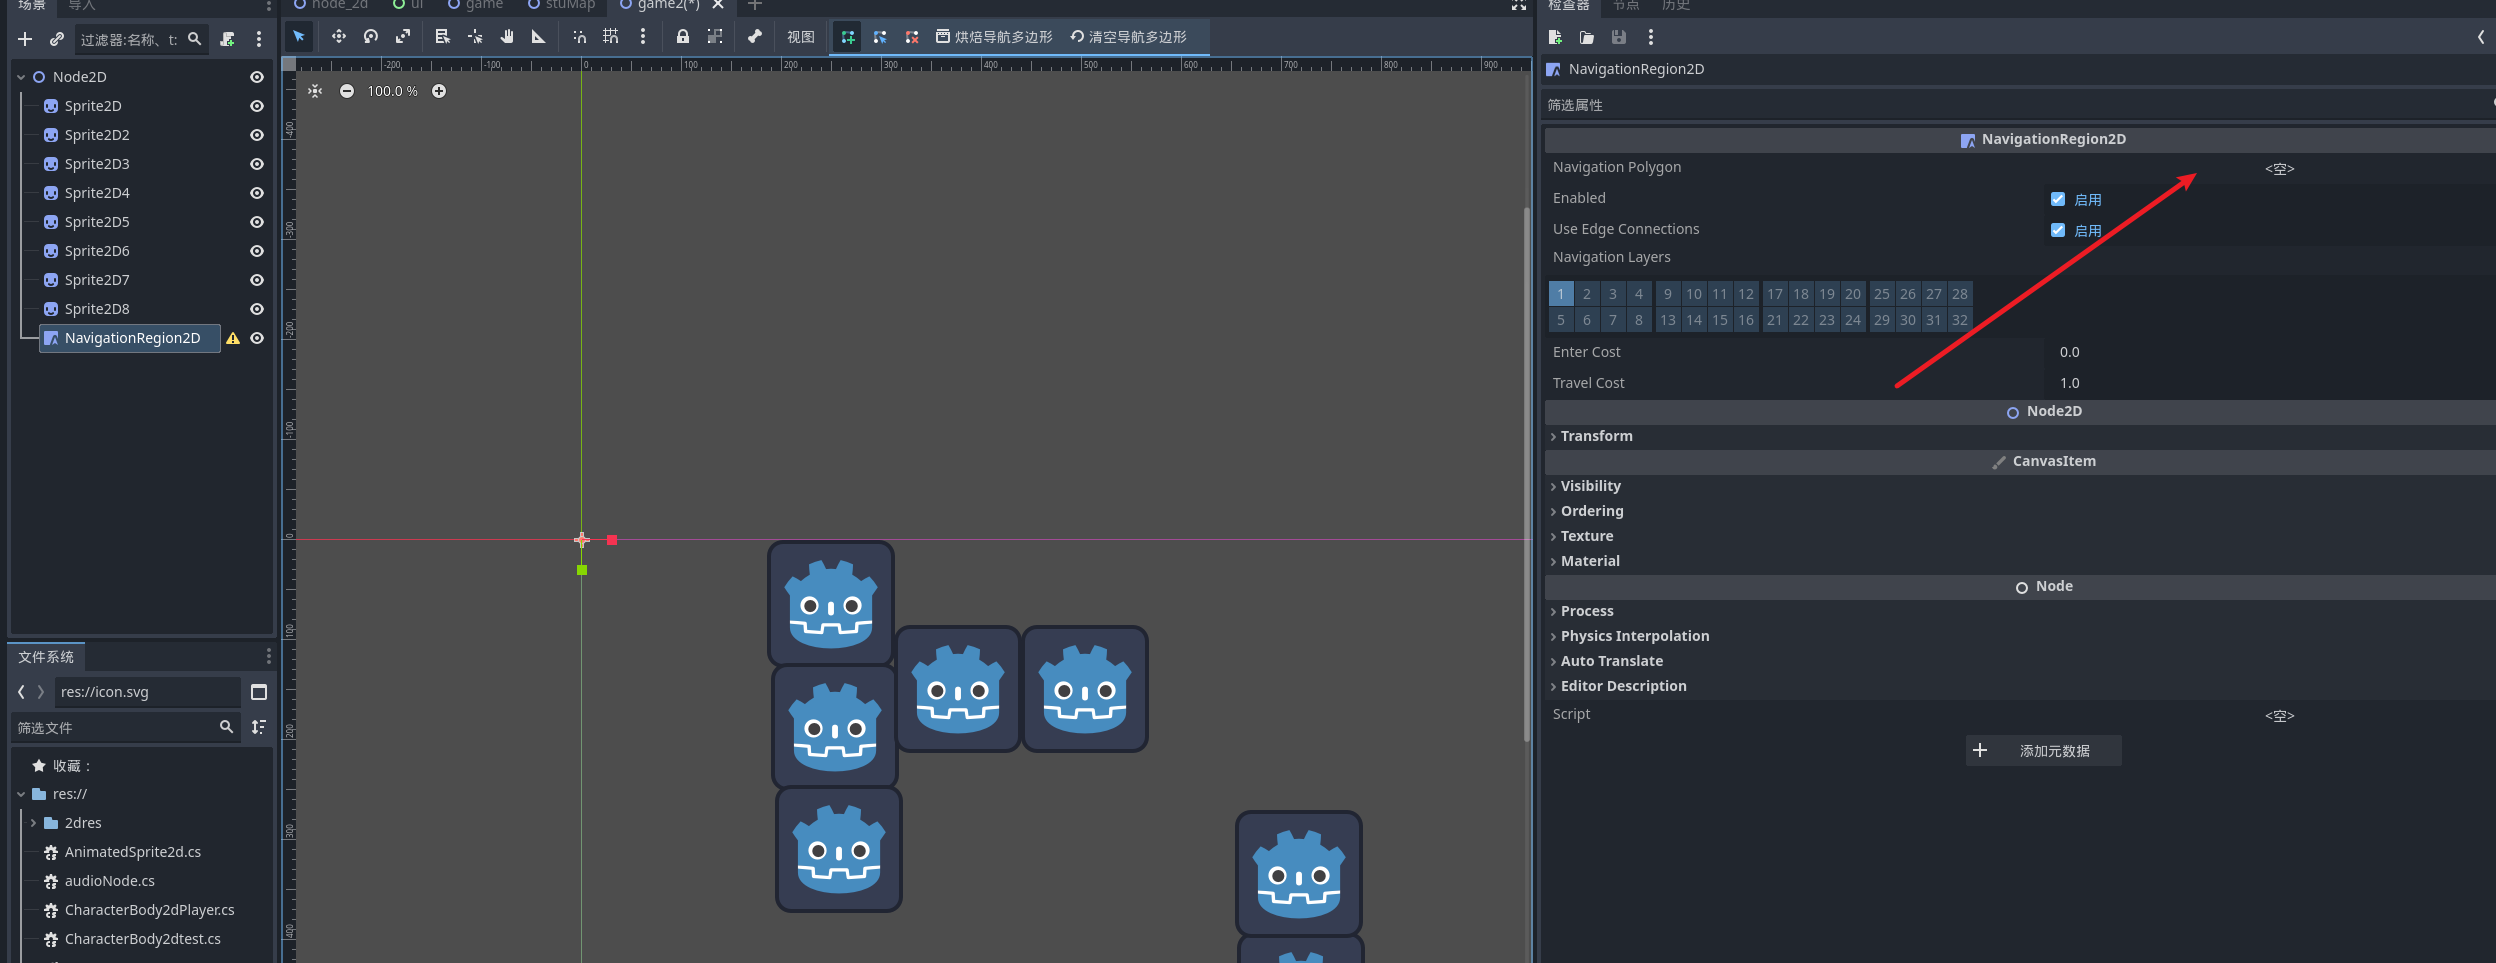Create new resource icon in inspector
The width and height of the screenshot is (2496, 963).
pyautogui.click(x=1555, y=37)
